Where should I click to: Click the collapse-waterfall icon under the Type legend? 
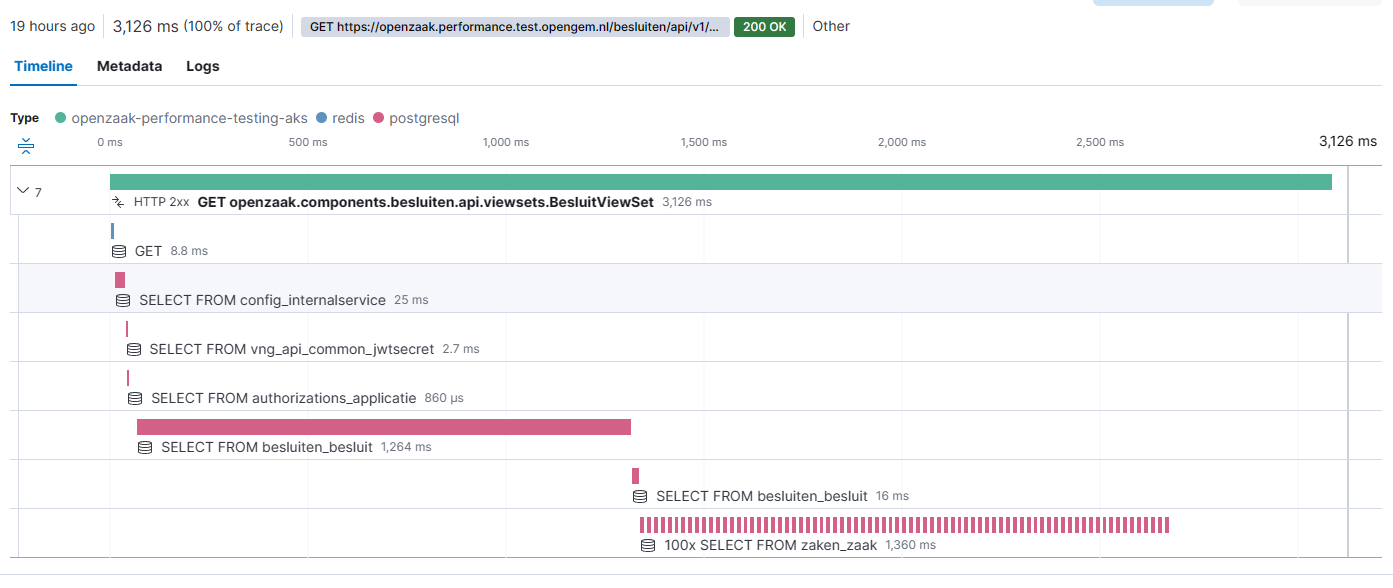coord(25,146)
